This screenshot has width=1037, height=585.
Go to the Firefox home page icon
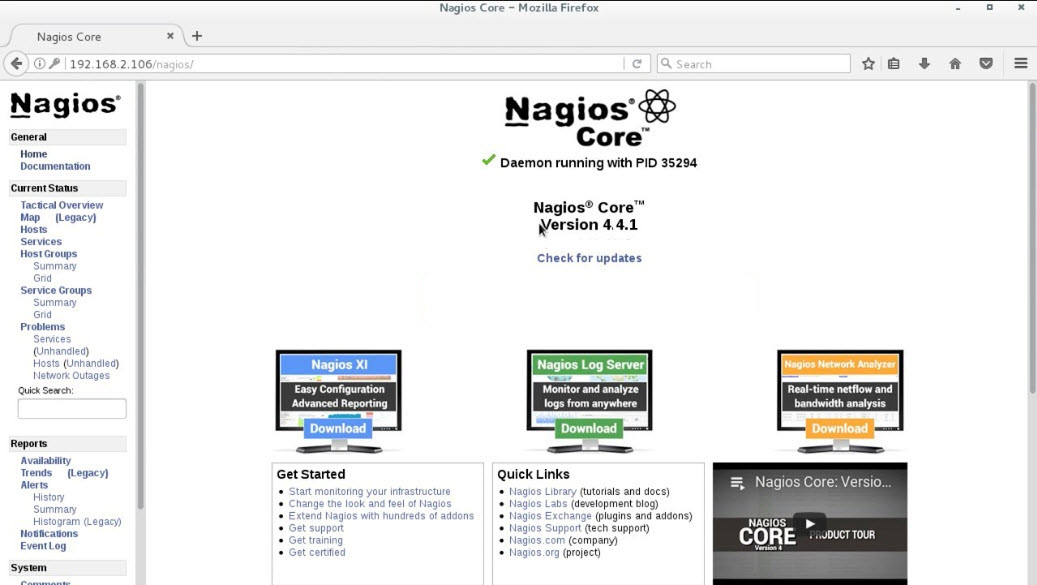point(955,63)
